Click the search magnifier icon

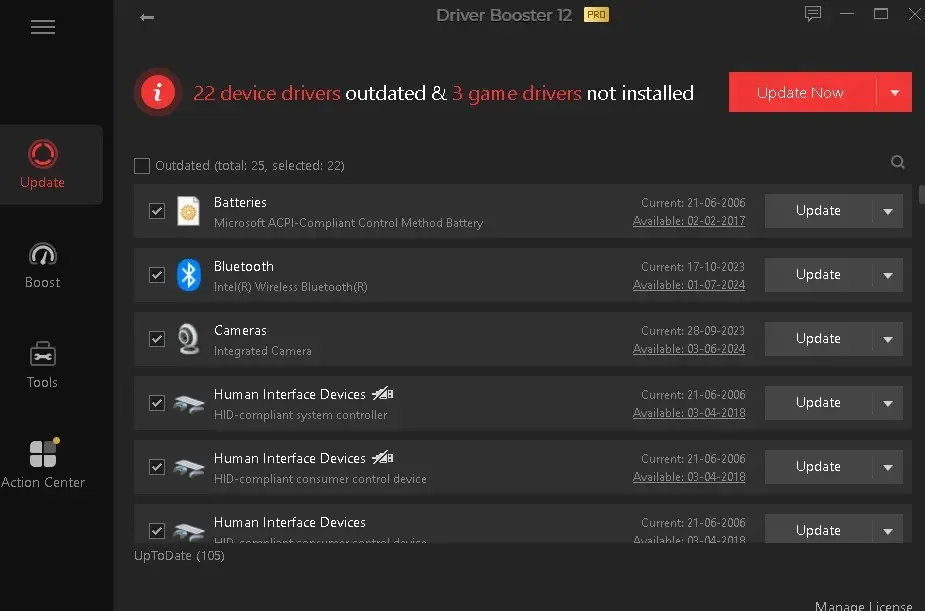(897, 161)
